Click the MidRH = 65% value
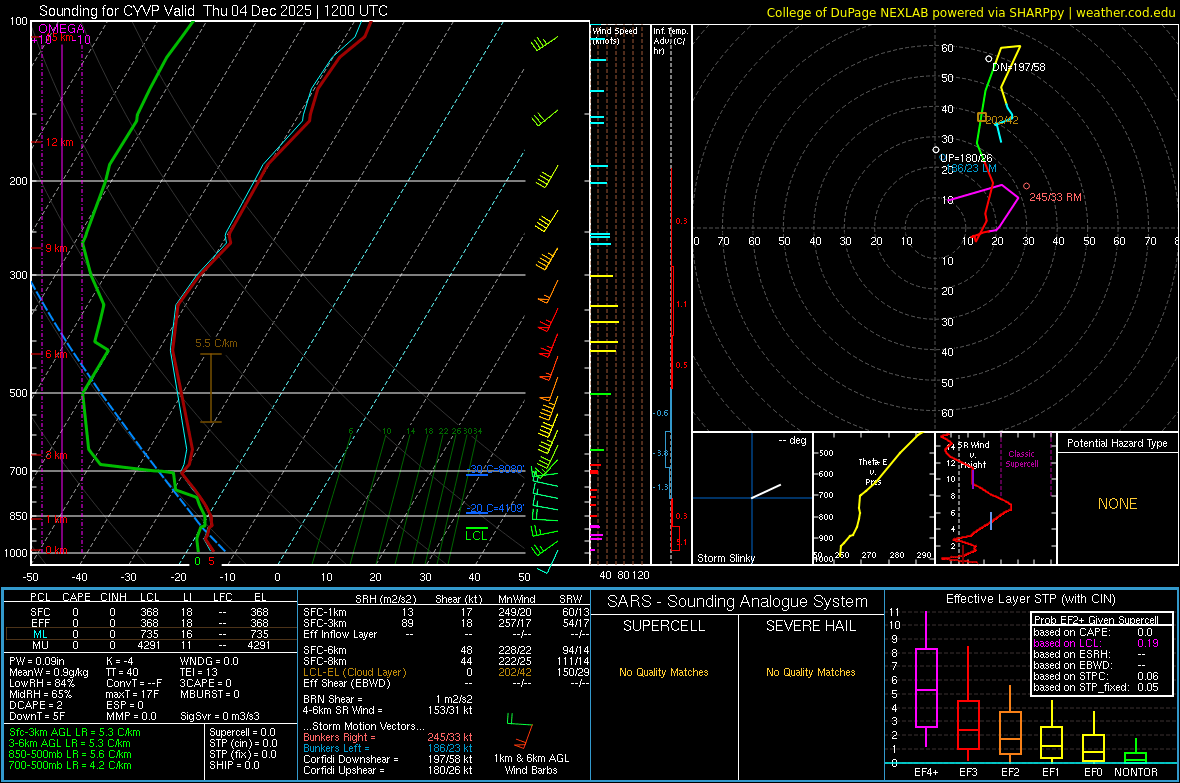The height and width of the screenshot is (783, 1180). coord(41,694)
